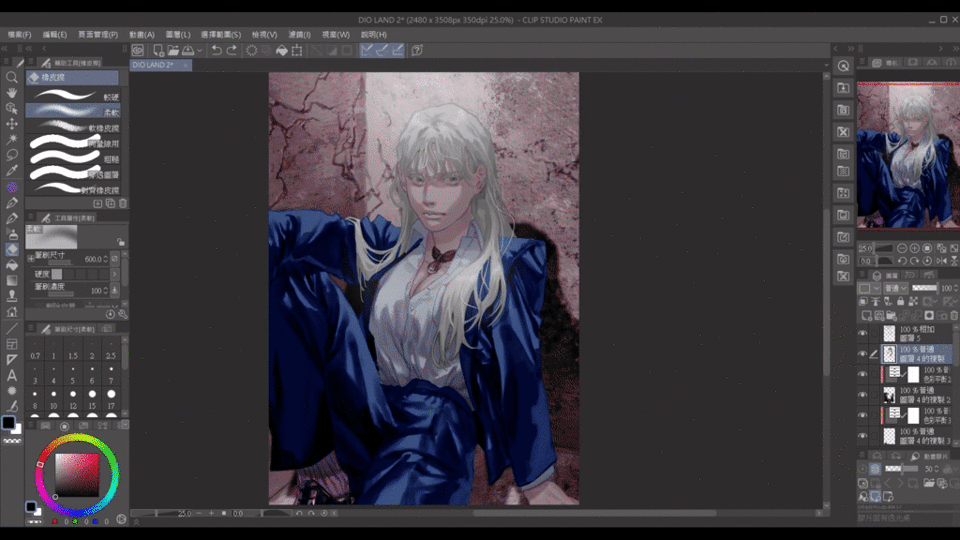Screen dimensions: 960x540
Task: Select the Zoom magnifier tool
Action: coord(12,77)
